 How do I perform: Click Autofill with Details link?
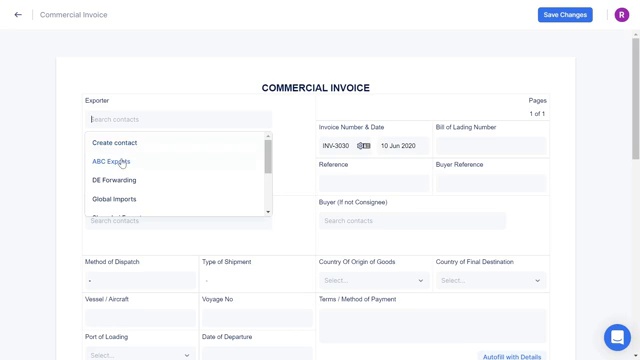click(x=512, y=357)
